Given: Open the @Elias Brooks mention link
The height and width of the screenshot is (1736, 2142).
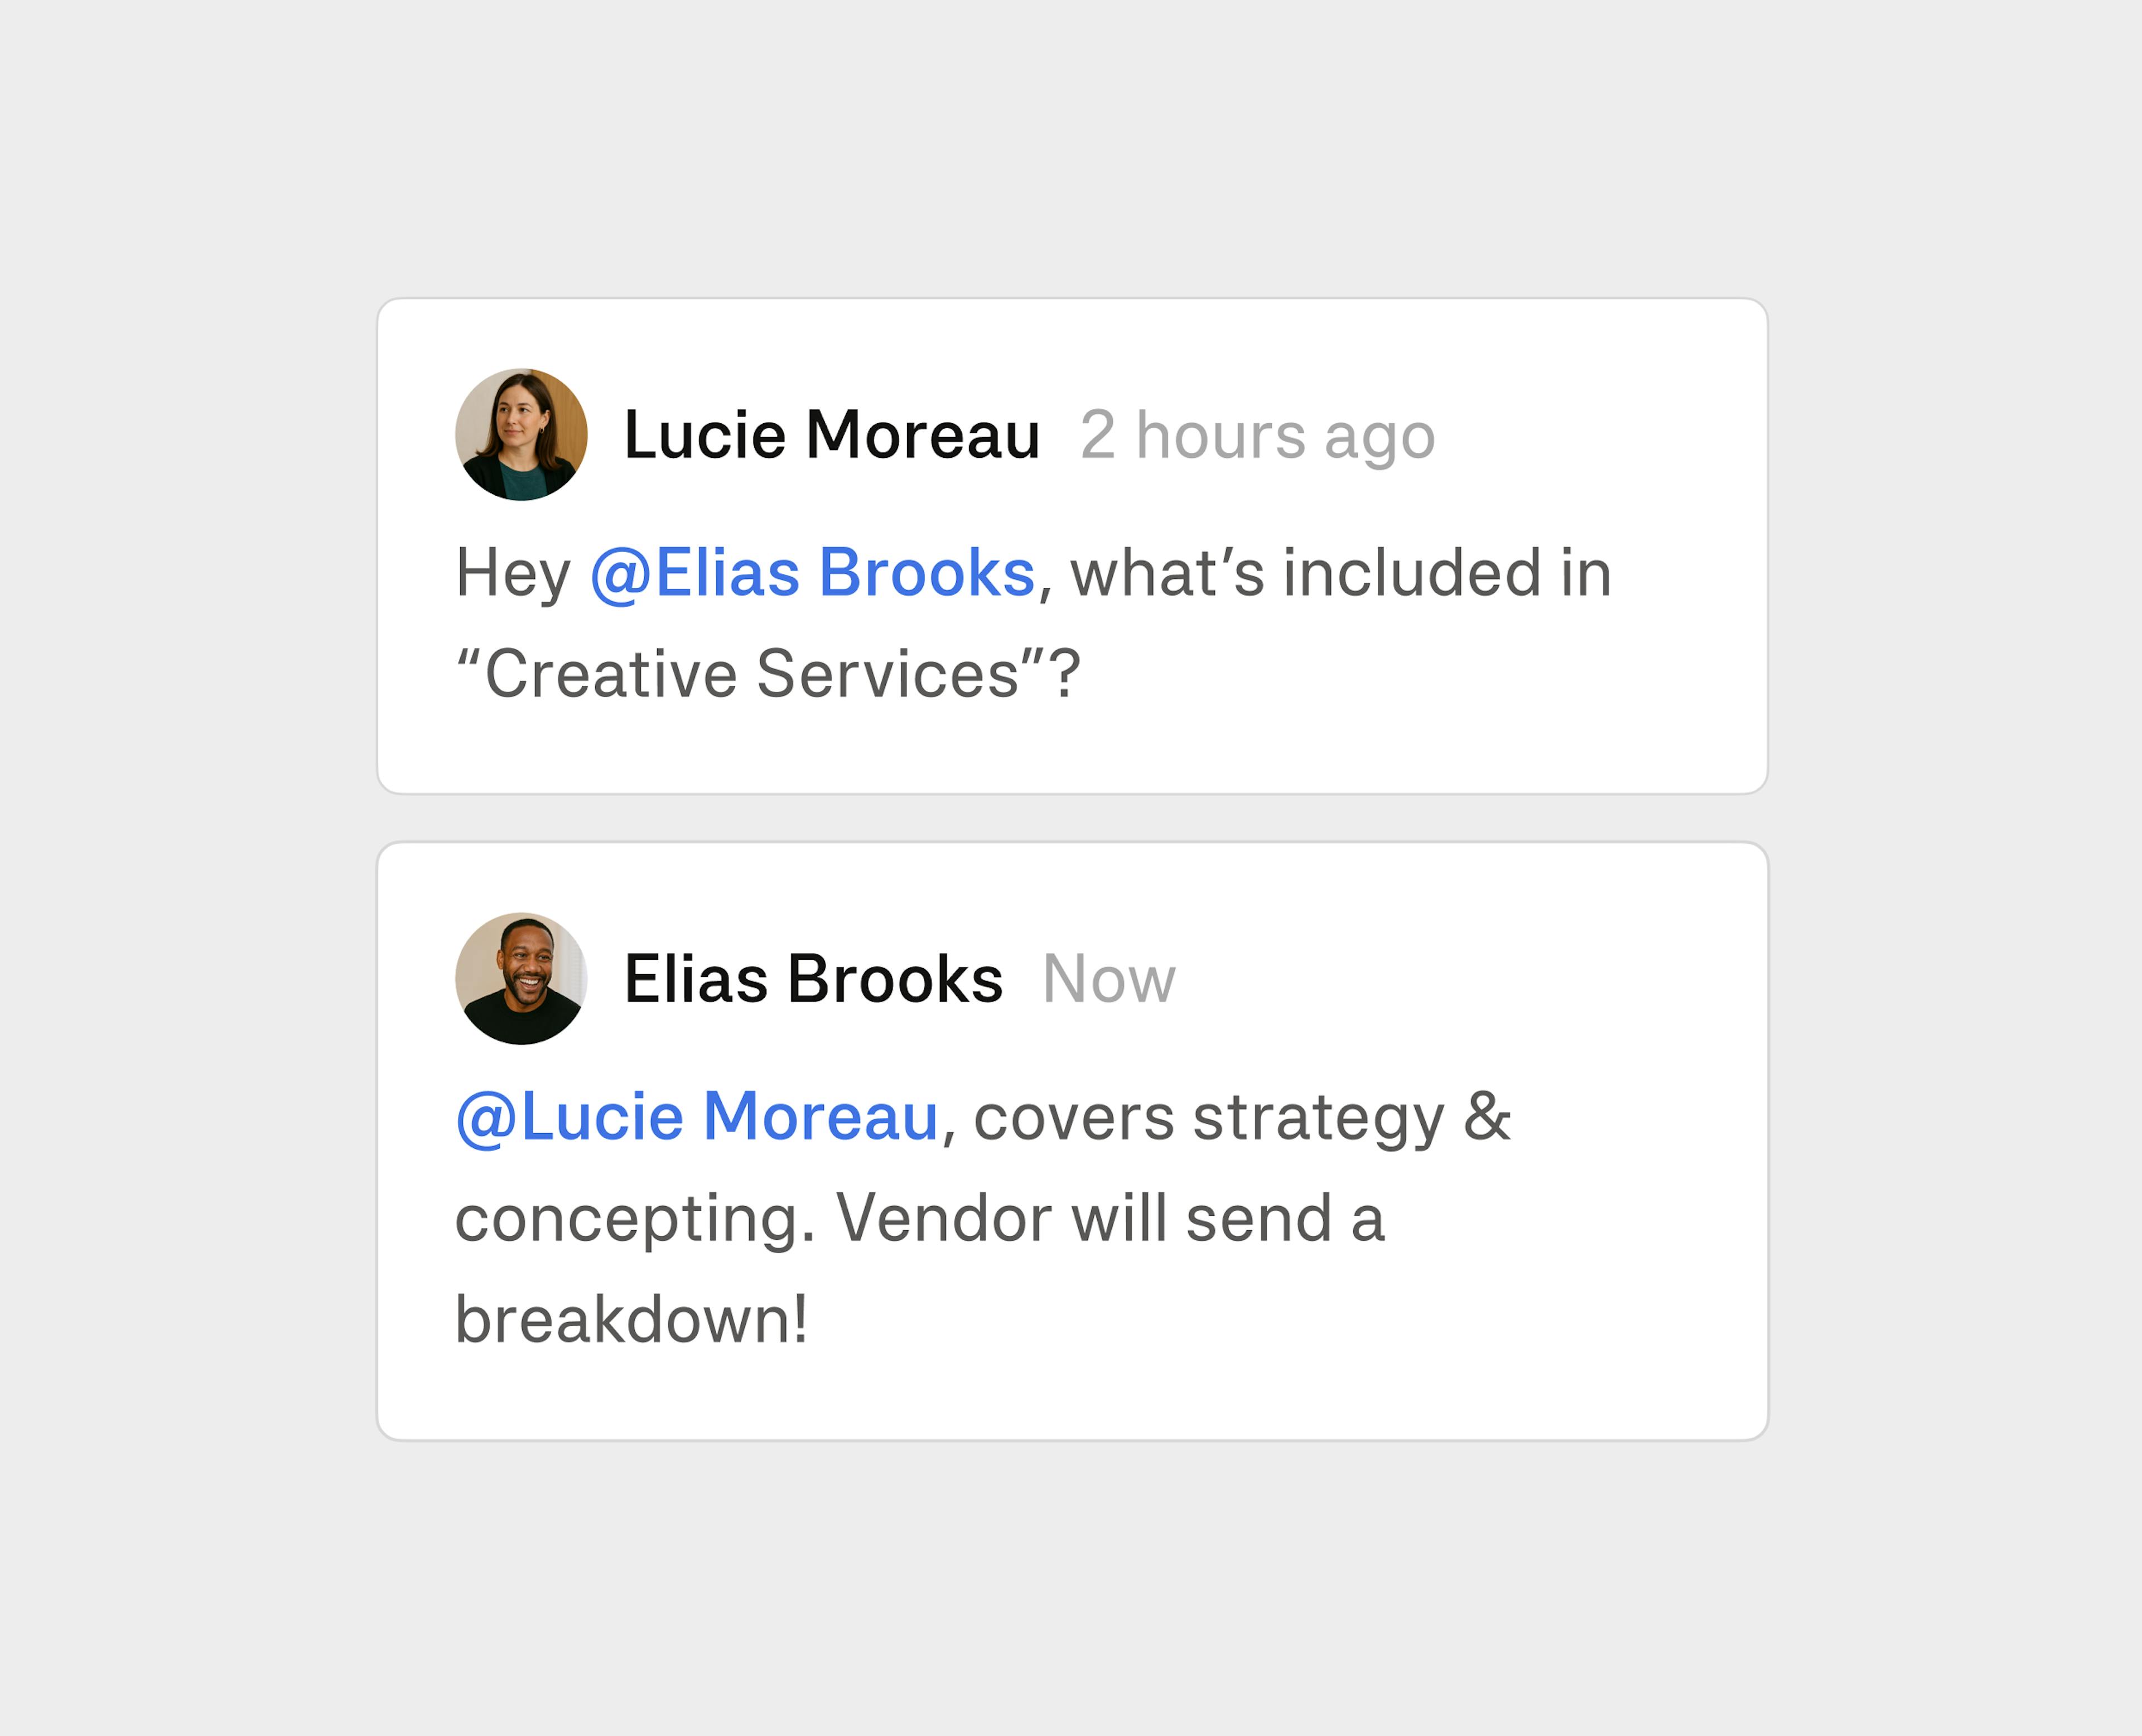Looking at the screenshot, I should (812, 573).
